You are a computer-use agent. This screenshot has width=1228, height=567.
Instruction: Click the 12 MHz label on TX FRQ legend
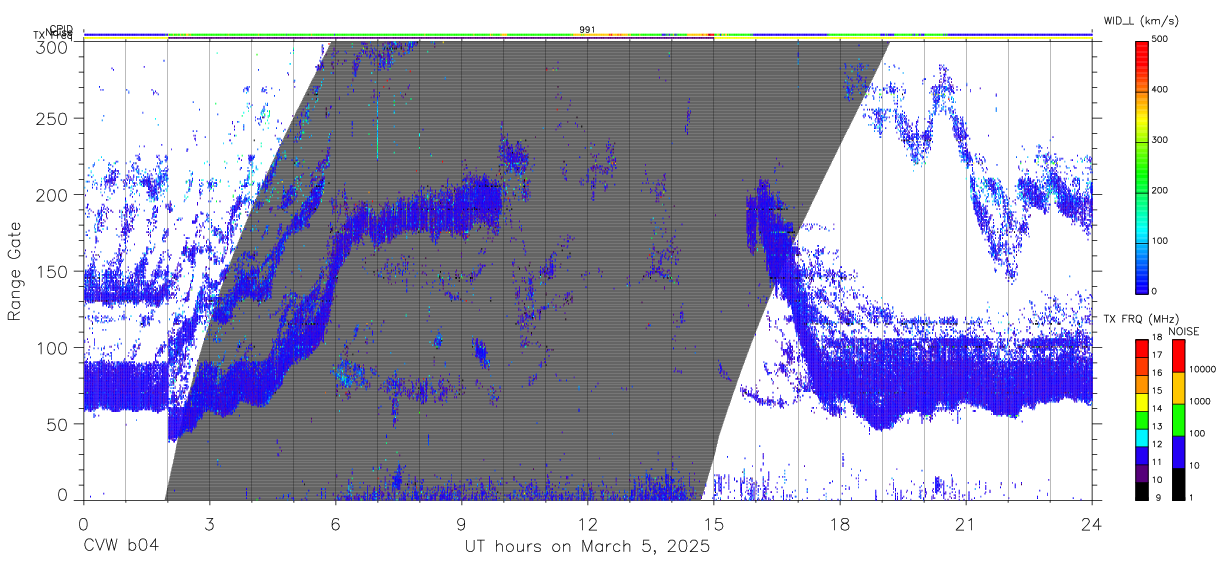(1158, 444)
